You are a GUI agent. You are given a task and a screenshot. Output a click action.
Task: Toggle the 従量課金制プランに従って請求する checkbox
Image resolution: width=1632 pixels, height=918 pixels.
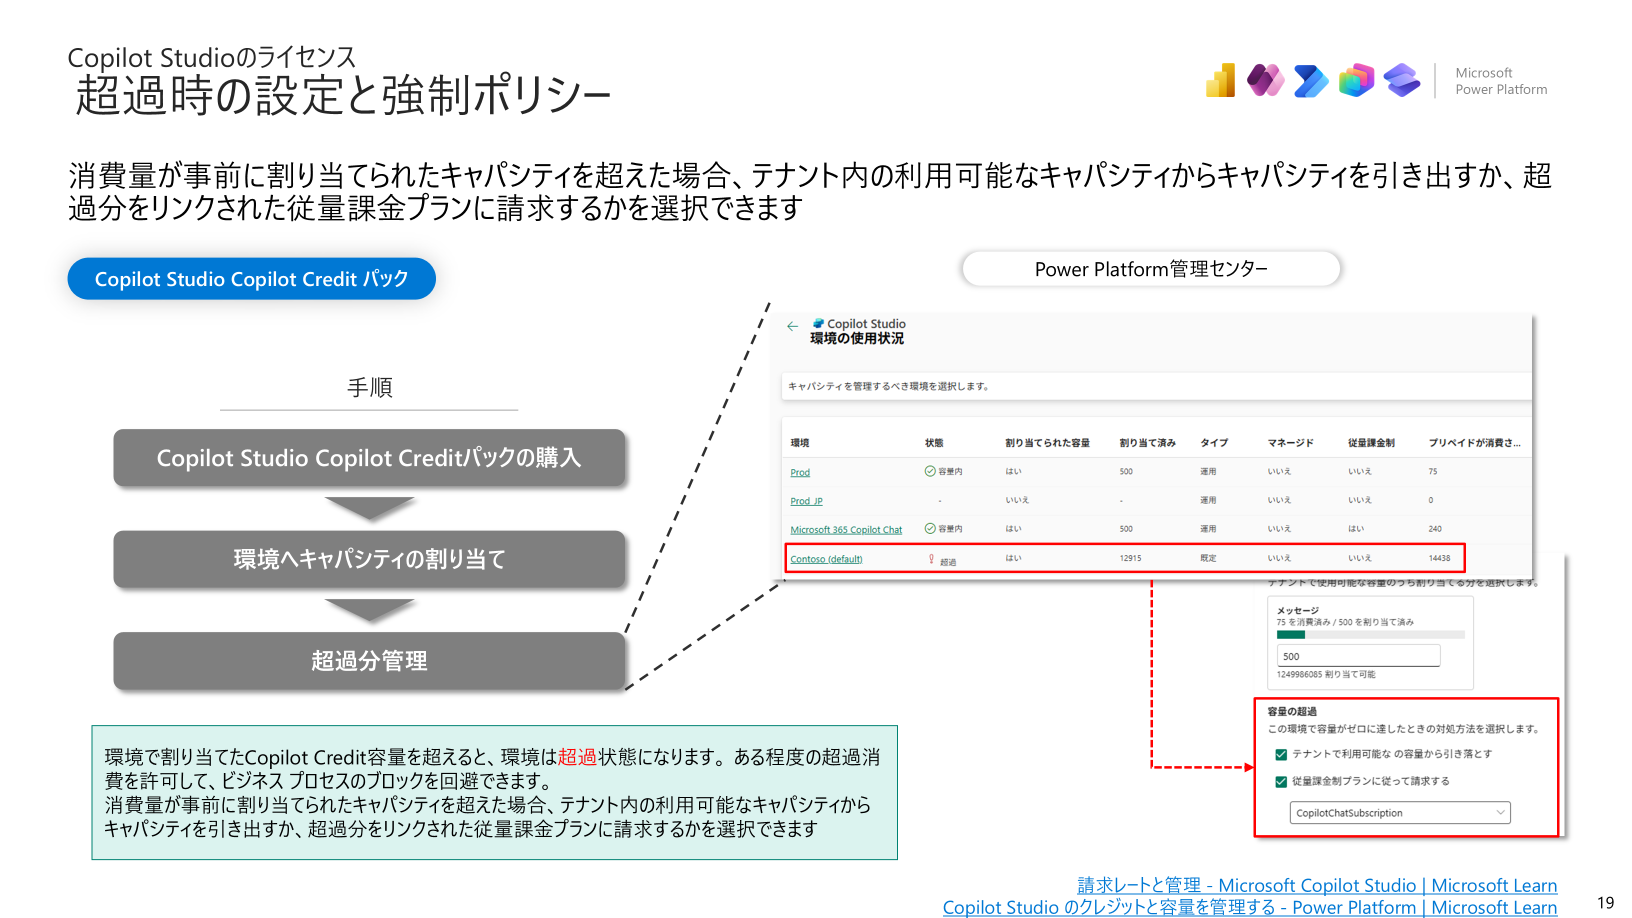click(1281, 782)
